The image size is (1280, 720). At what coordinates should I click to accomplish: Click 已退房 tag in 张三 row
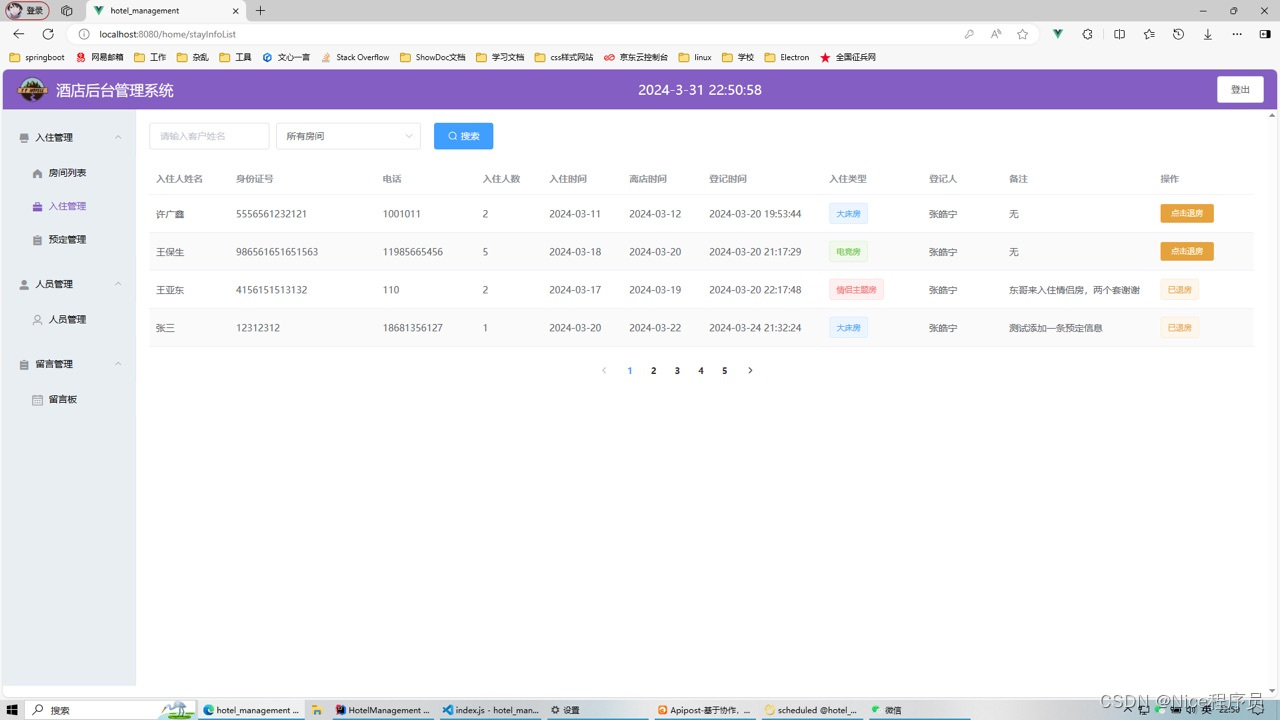pyautogui.click(x=1180, y=328)
